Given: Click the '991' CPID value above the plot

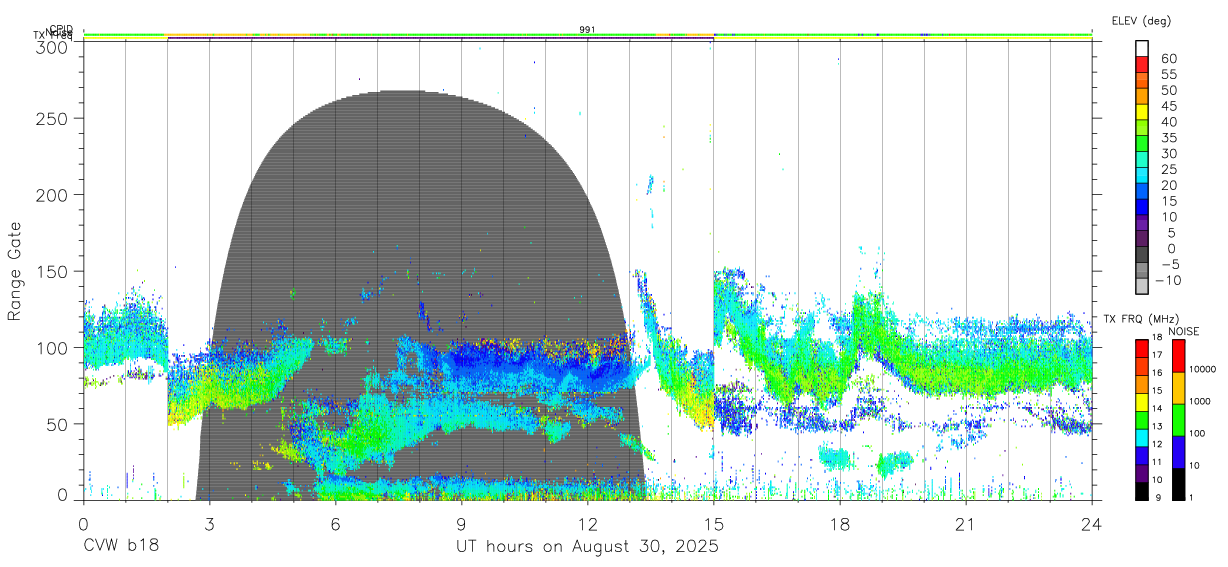Looking at the screenshot, I should pos(587,30).
